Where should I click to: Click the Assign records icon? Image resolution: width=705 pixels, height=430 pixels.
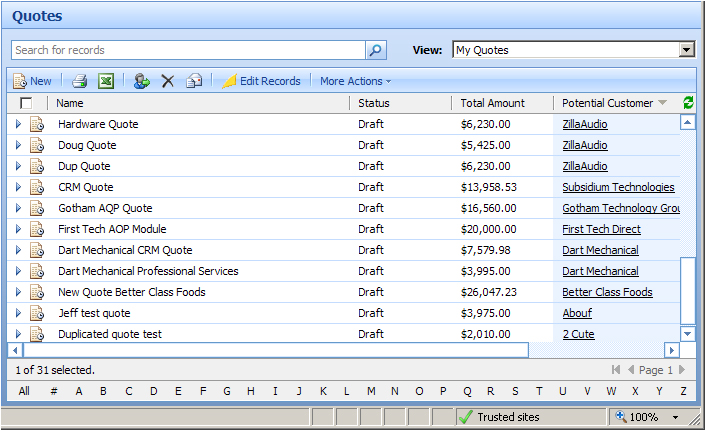141,81
